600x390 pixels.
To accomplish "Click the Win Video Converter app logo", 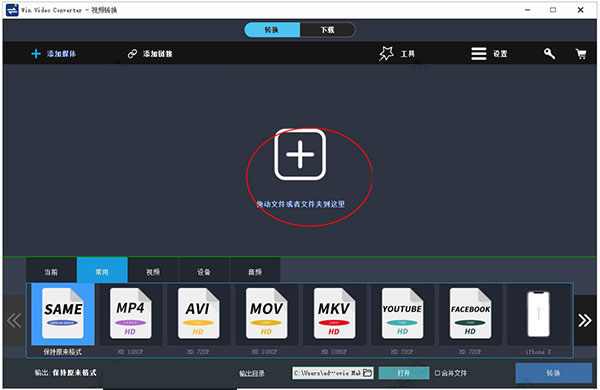I will (x=12, y=10).
